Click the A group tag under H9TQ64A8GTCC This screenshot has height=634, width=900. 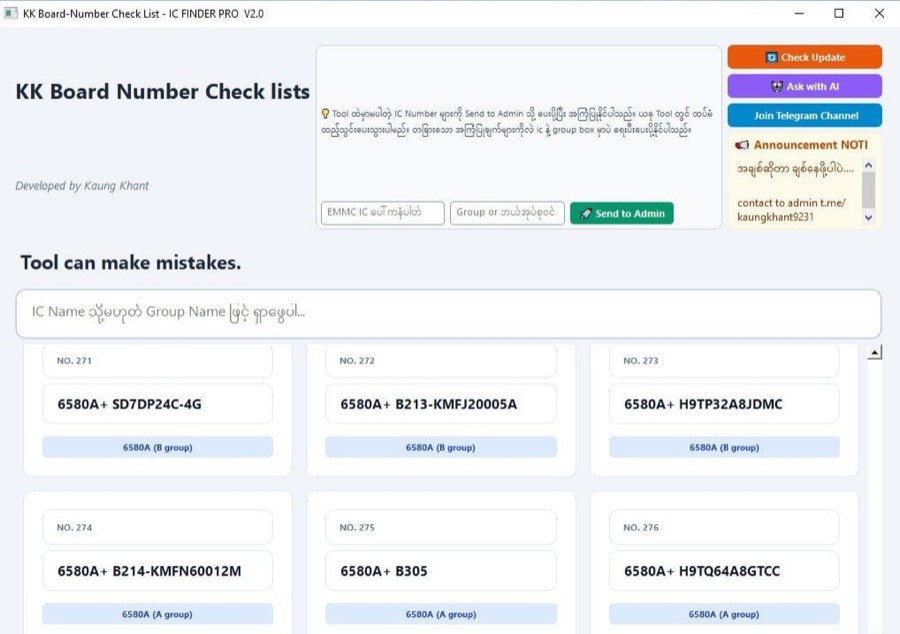[724, 614]
